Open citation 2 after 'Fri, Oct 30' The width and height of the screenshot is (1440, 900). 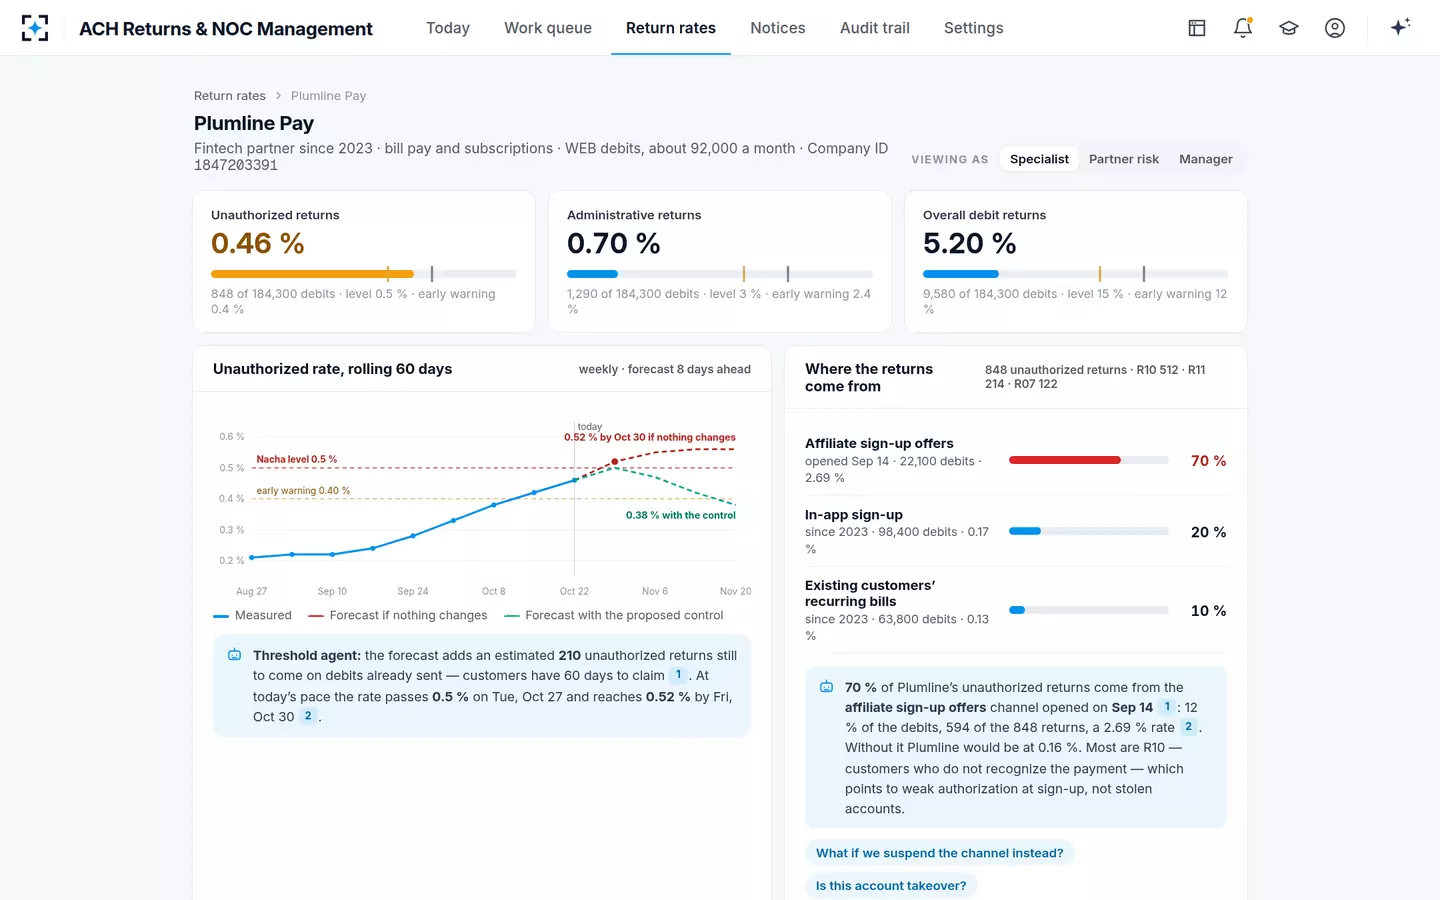point(308,716)
